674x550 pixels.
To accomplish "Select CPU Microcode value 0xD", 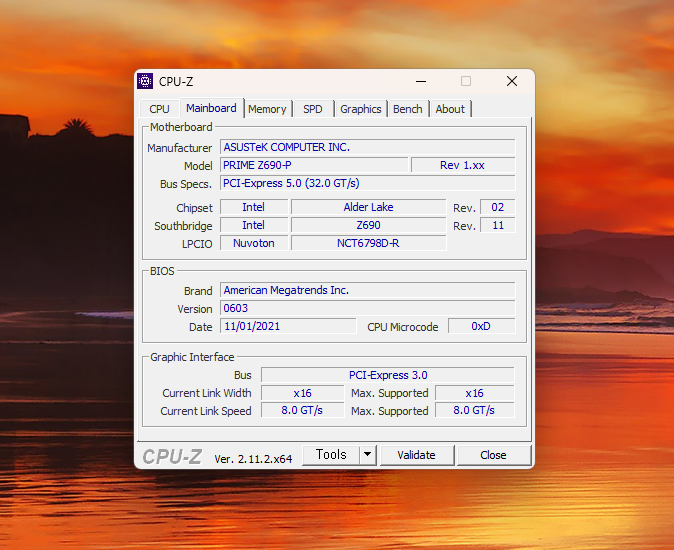I will 481,326.
